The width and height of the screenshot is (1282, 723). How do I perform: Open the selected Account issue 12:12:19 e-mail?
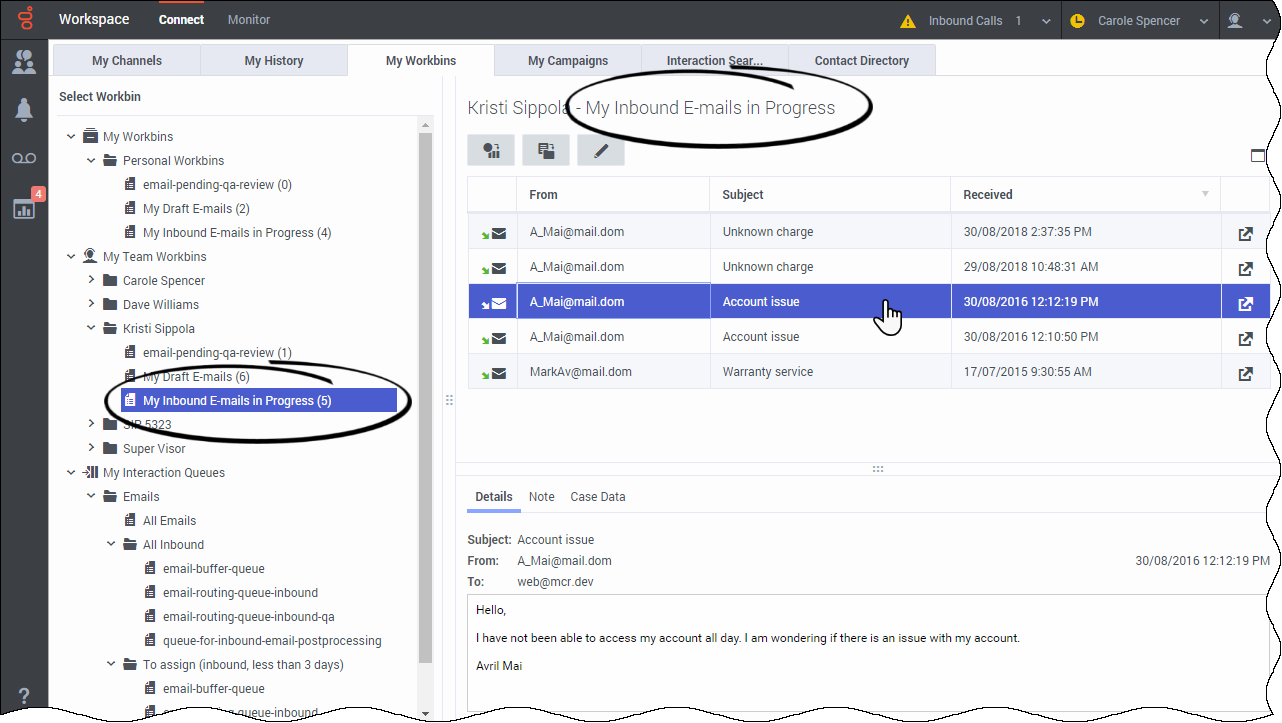tap(1245, 303)
